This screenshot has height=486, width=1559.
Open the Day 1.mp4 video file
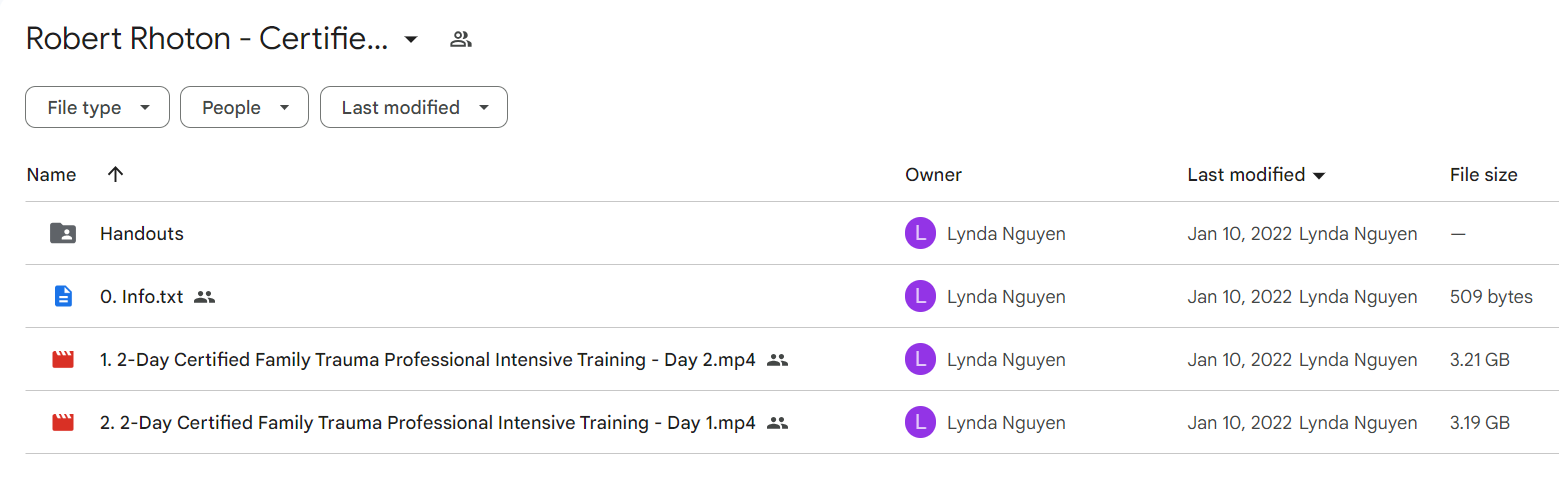coord(428,423)
